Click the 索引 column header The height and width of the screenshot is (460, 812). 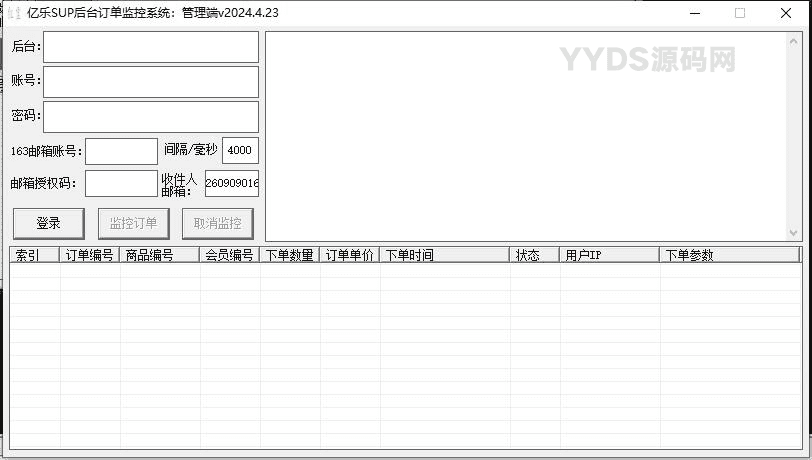[x=35, y=255]
